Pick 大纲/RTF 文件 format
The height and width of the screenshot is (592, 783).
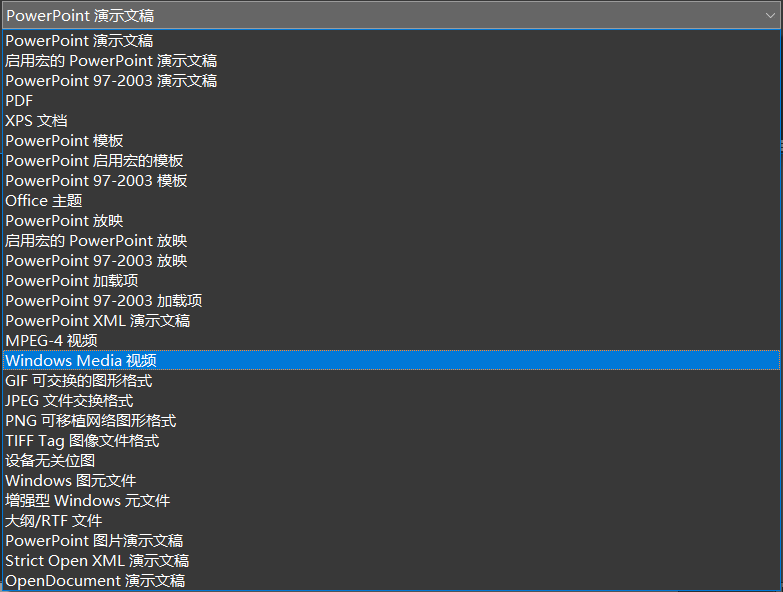click(x=391, y=521)
